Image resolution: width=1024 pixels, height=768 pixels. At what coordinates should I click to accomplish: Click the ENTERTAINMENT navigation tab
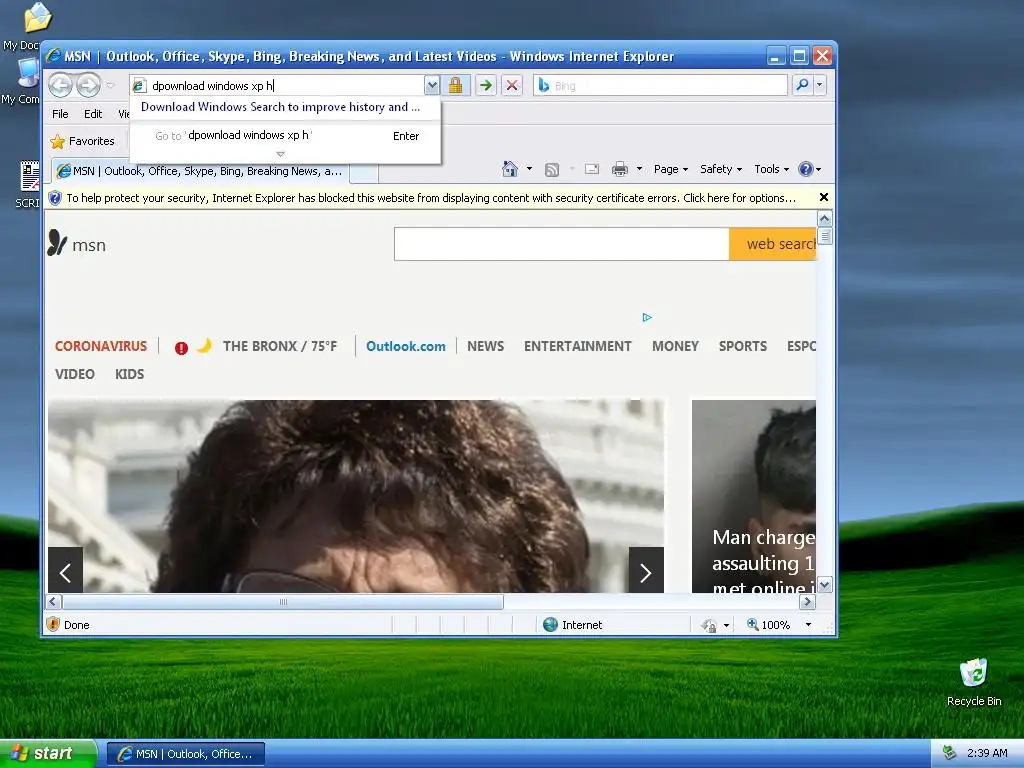click(577, 346)
